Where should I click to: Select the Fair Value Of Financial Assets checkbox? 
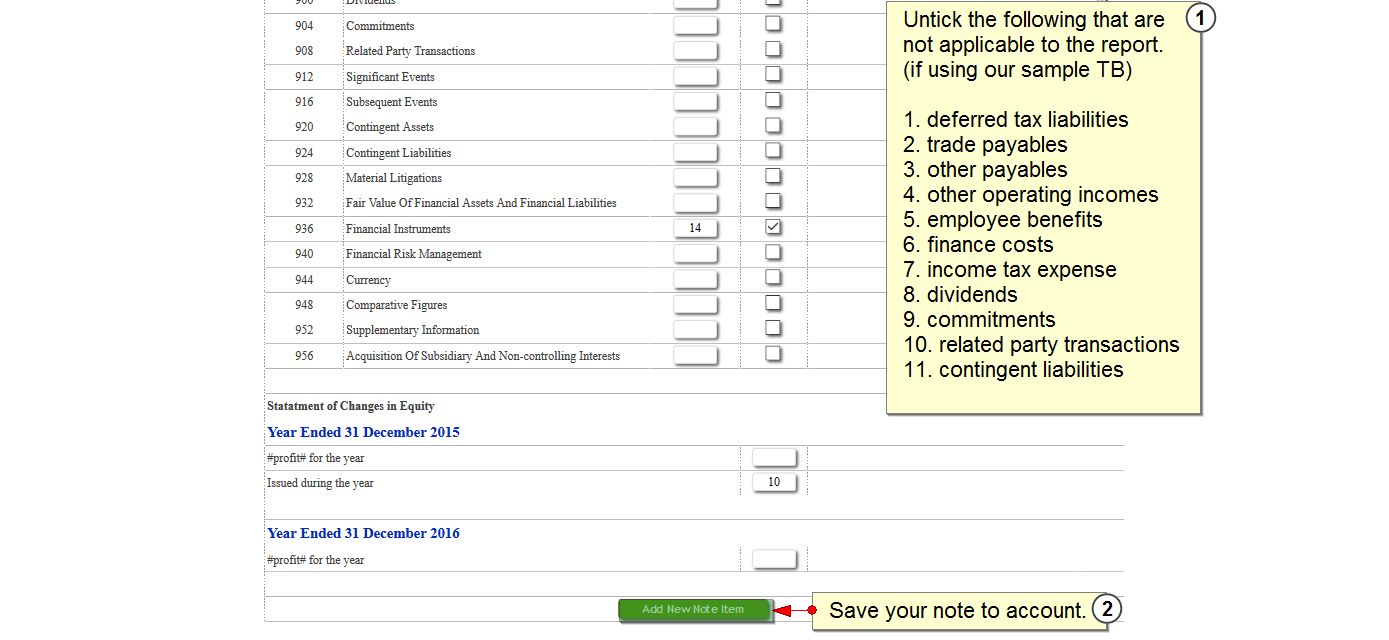[773, 201]
